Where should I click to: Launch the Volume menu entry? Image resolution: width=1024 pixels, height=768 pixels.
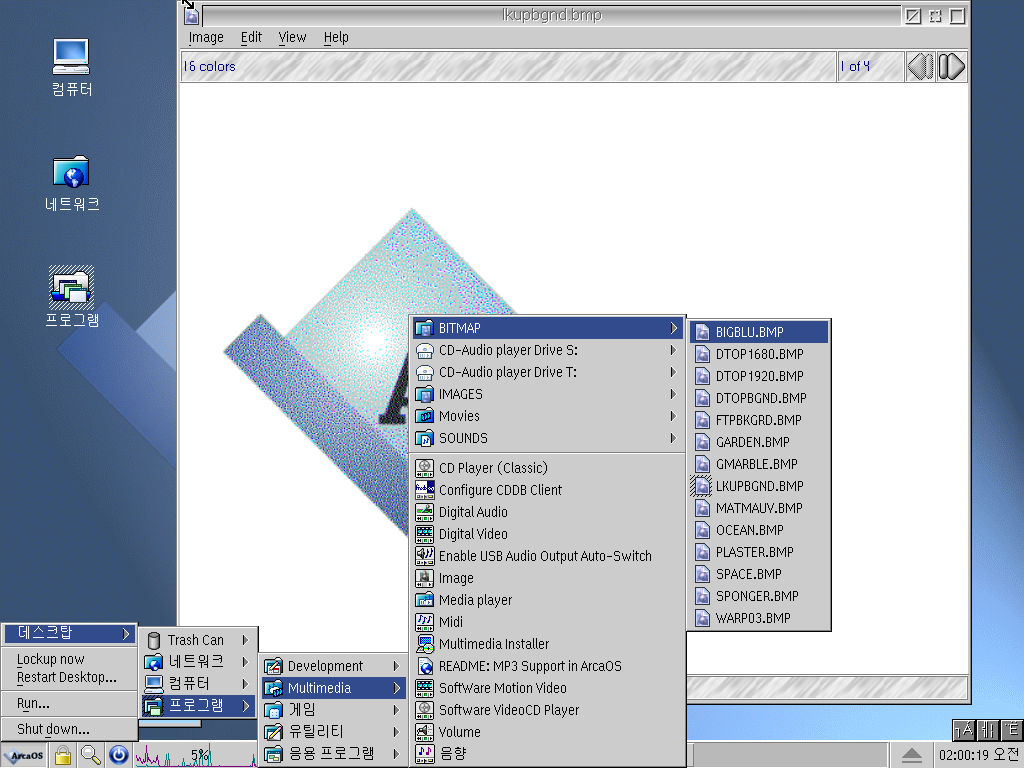[x=459, y=732]
